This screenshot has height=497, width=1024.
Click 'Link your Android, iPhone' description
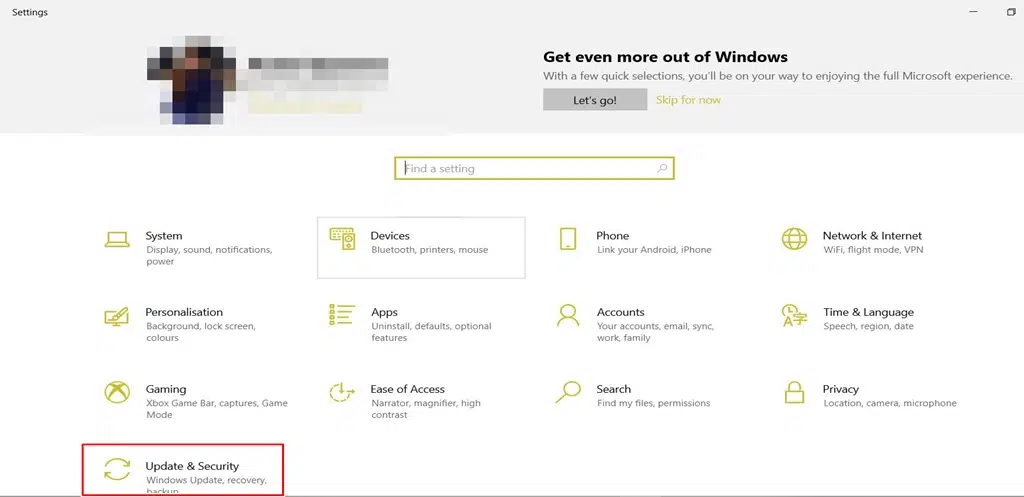tap(654, 250)
